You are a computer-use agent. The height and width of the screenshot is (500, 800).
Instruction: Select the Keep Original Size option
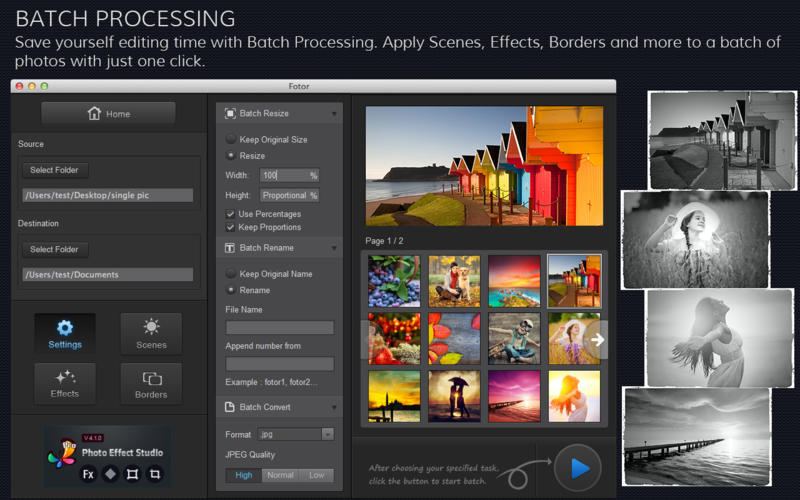231,139
